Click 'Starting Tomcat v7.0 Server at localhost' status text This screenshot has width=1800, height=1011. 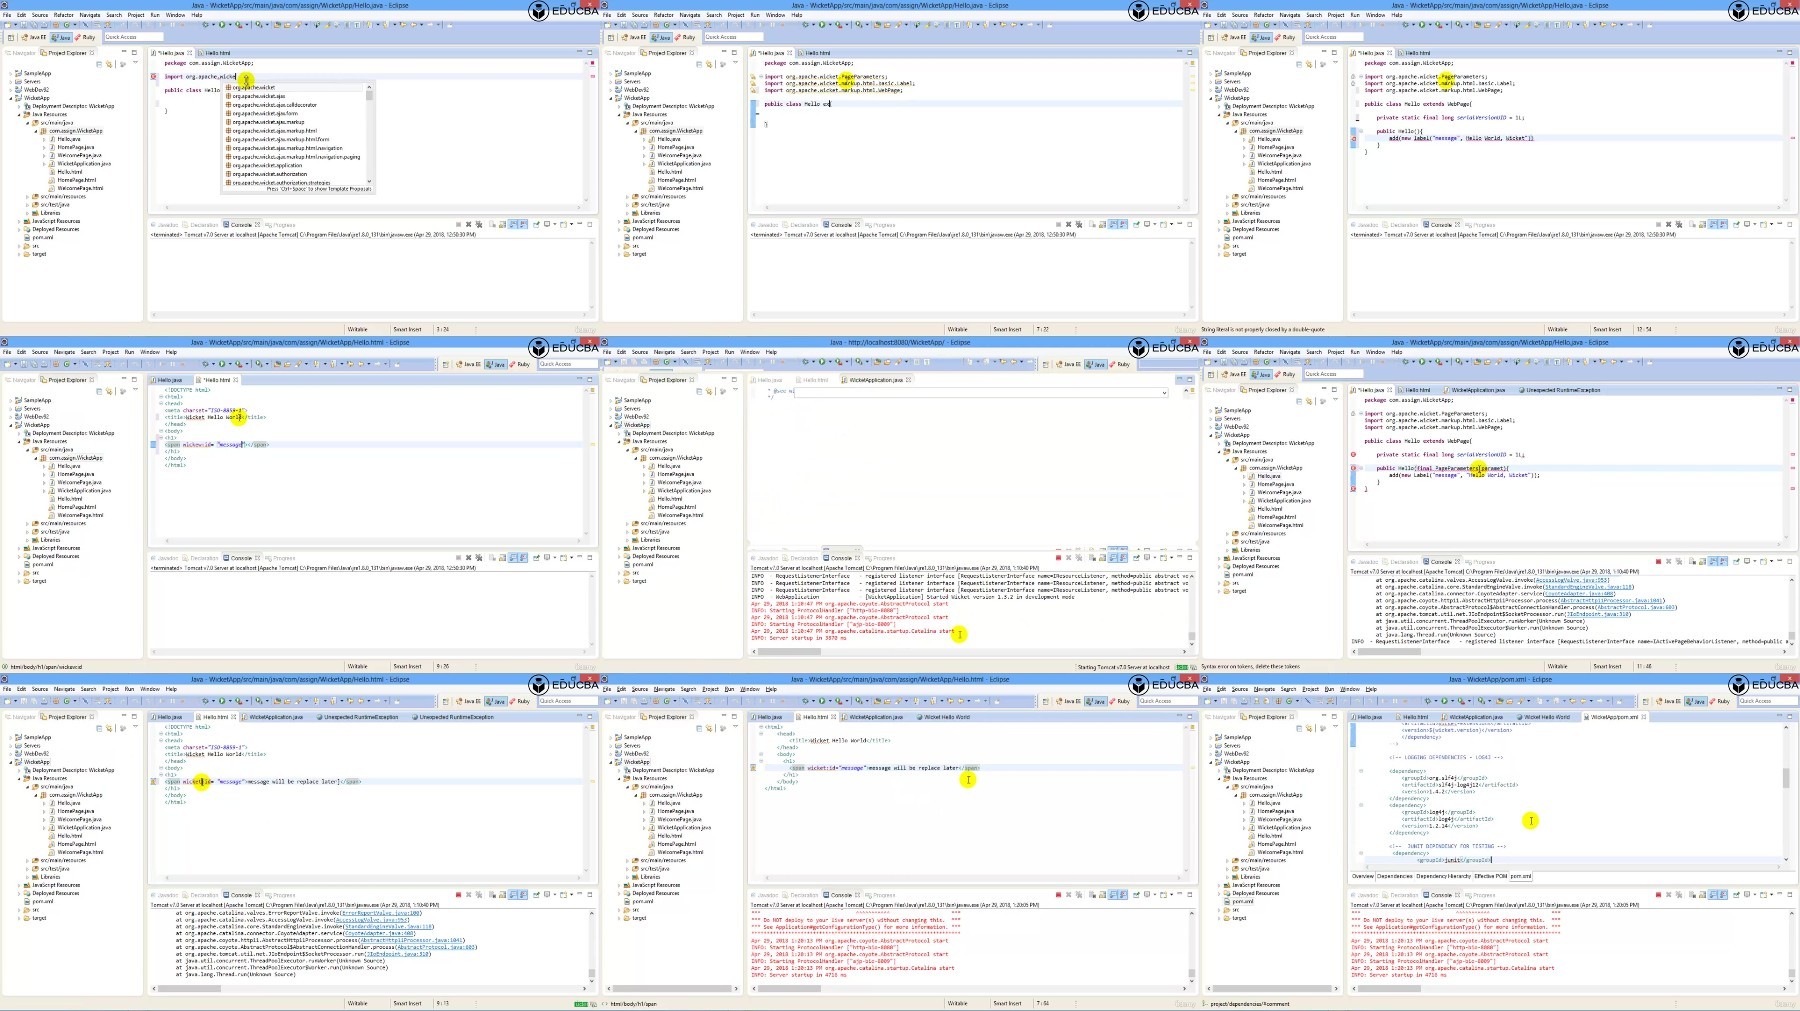[x=1123, y=667]
